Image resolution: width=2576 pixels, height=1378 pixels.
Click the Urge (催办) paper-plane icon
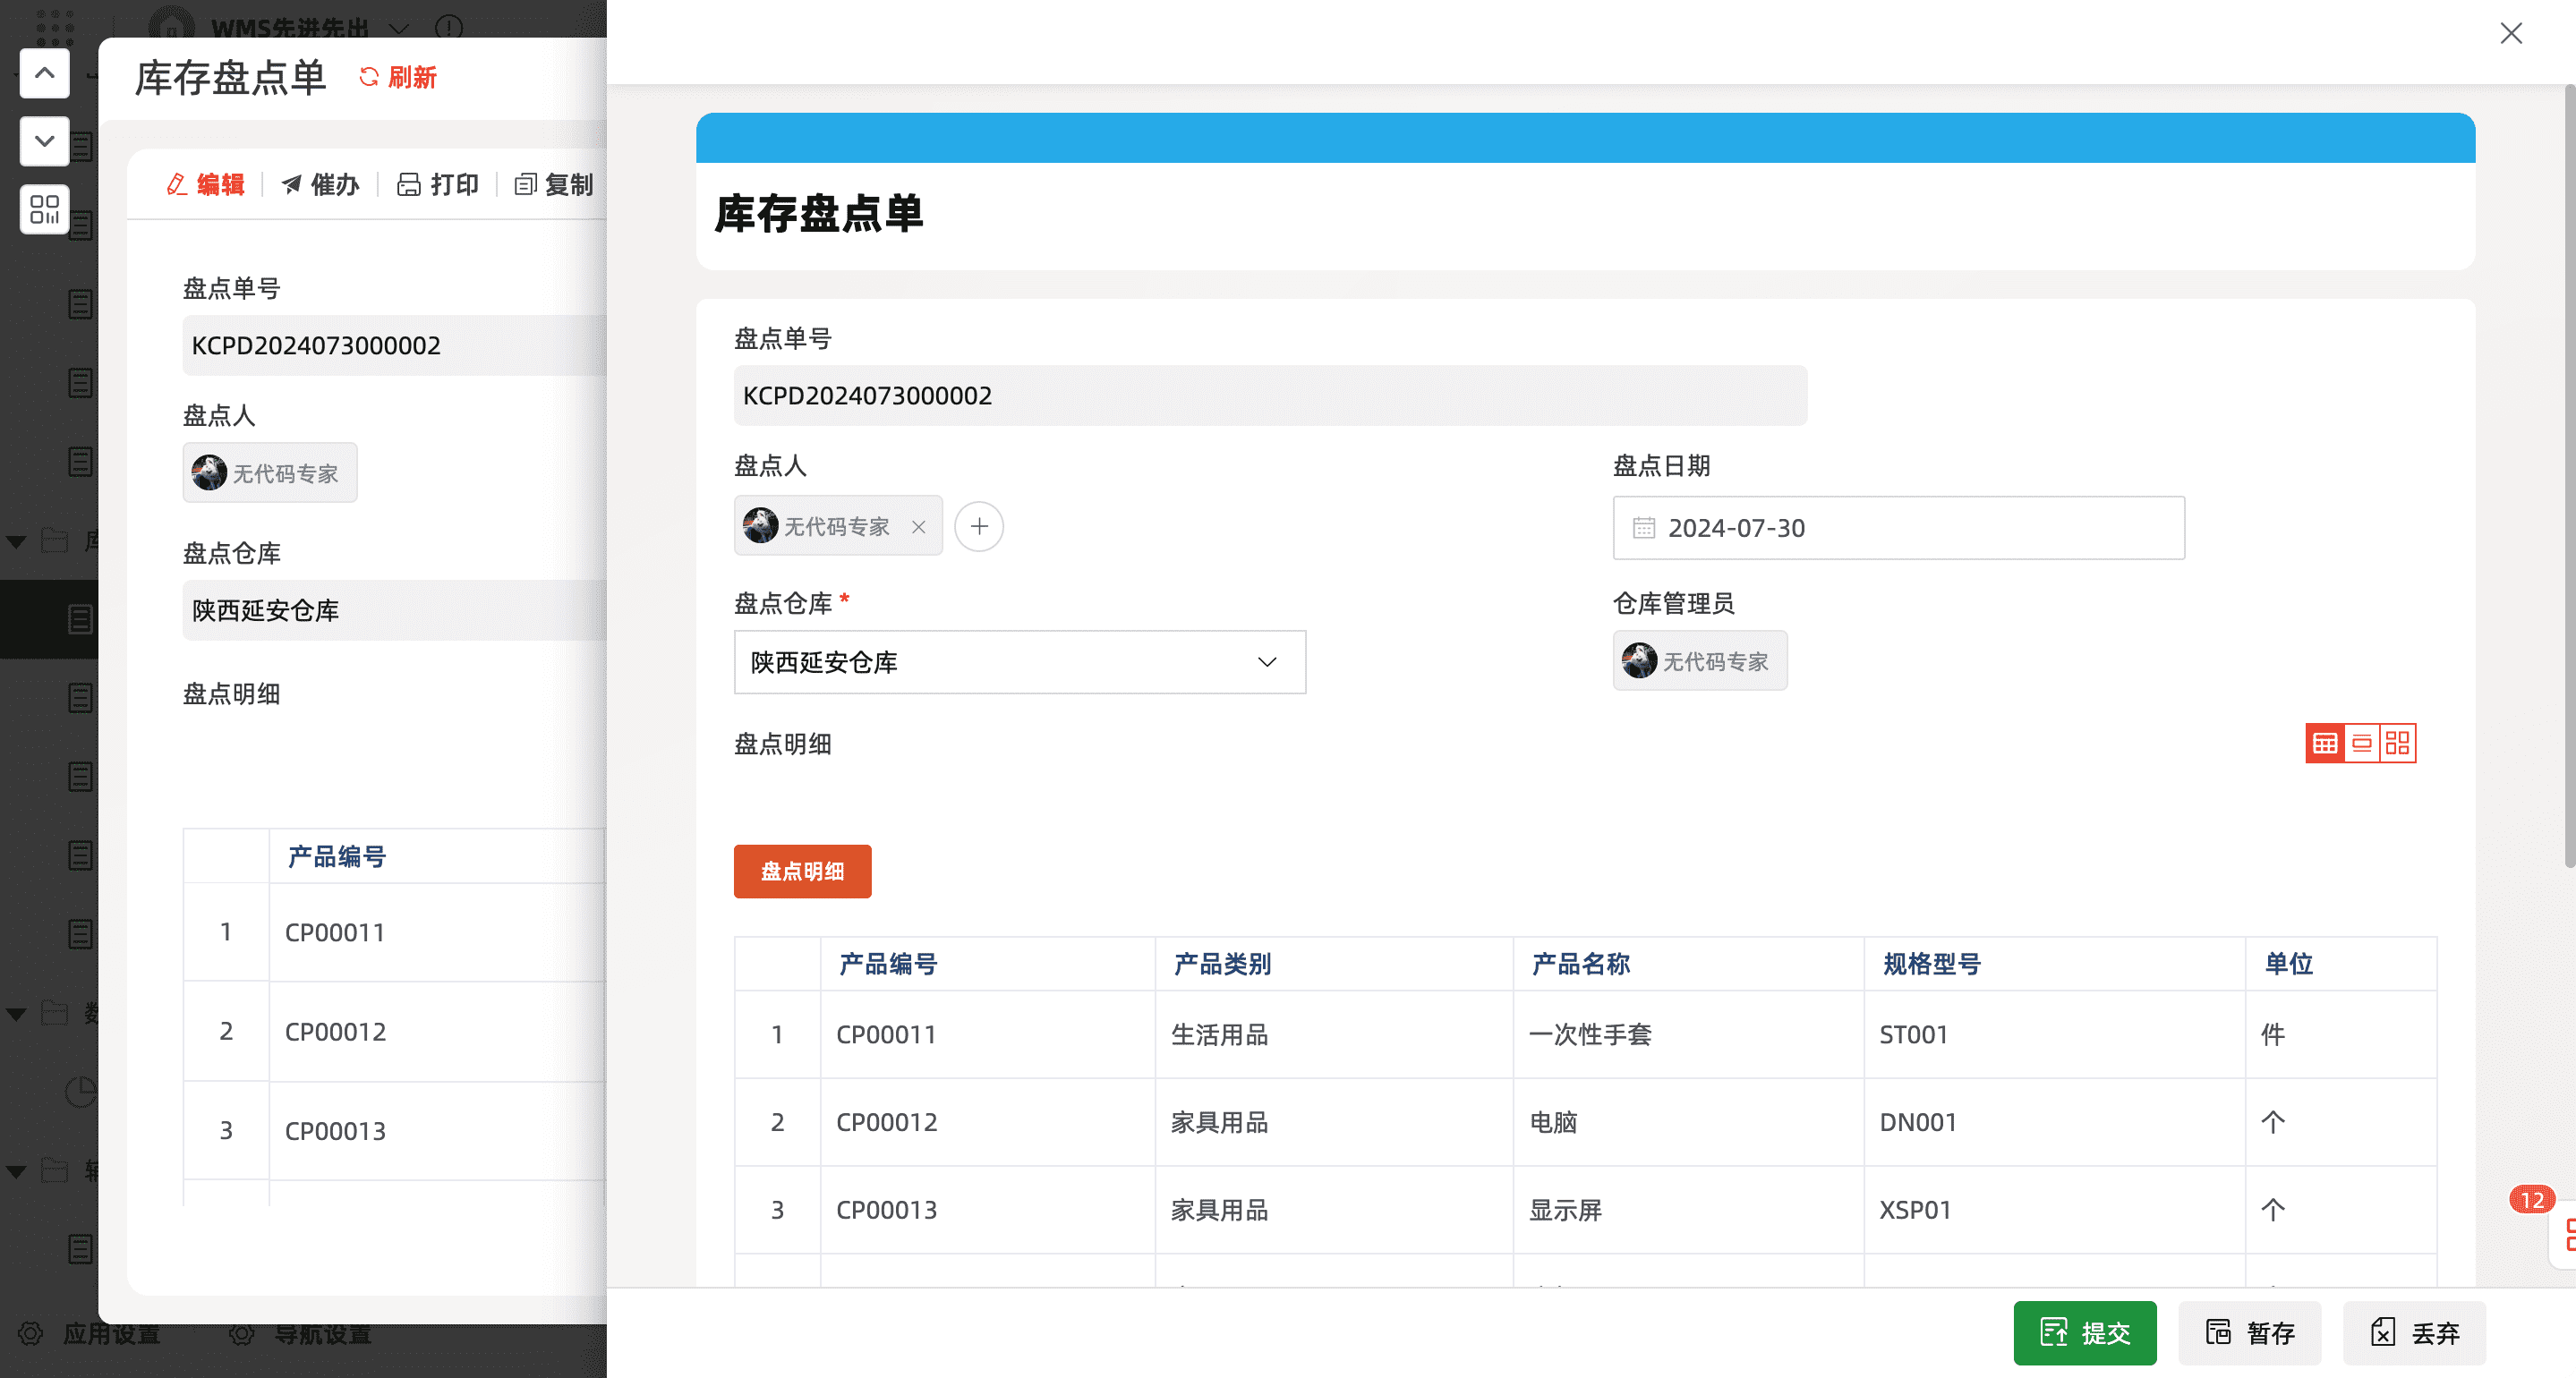(x=292, y=184)
